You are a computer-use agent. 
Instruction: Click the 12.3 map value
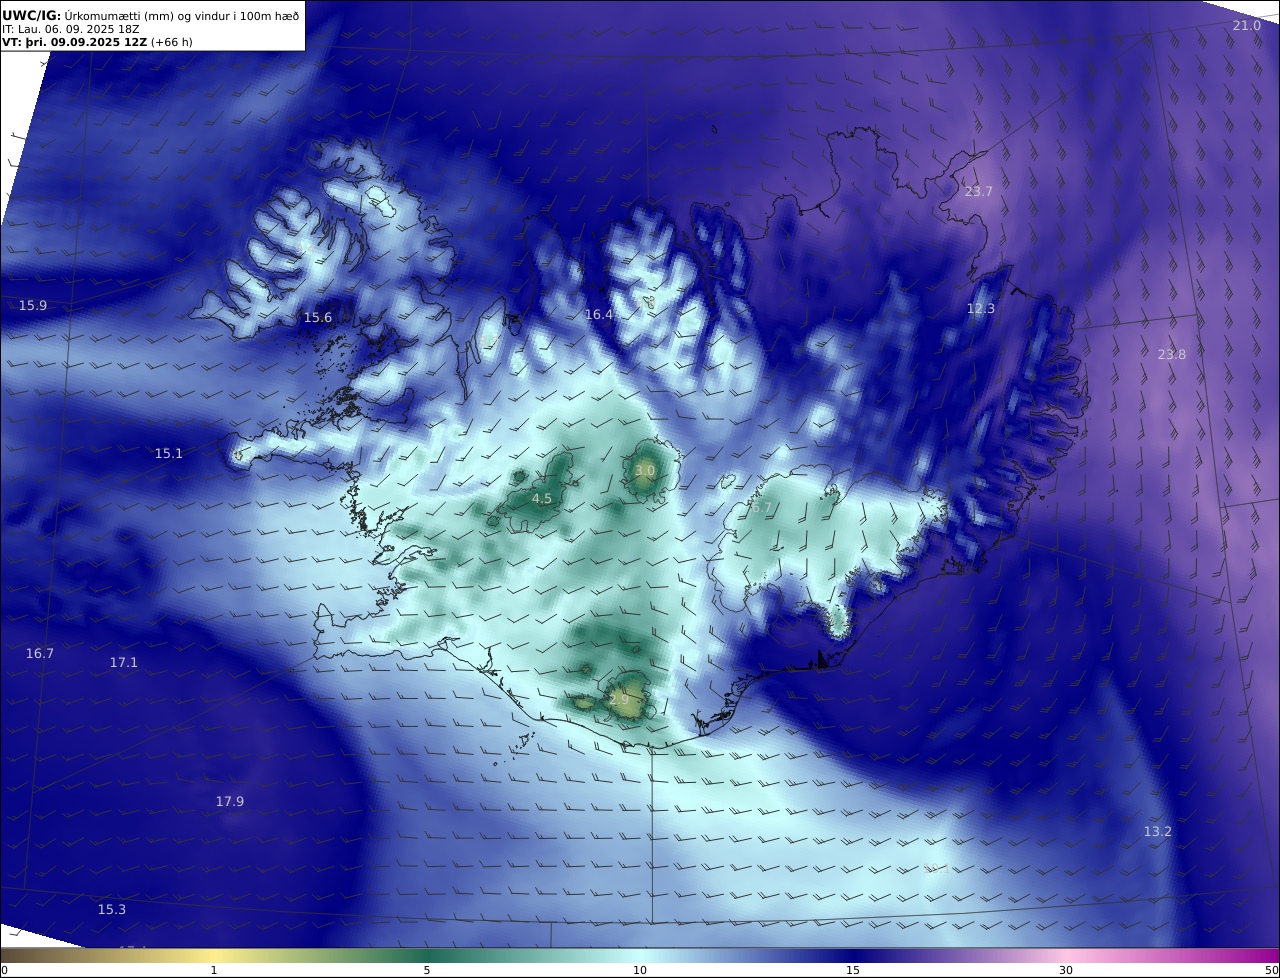click(981, 308)
